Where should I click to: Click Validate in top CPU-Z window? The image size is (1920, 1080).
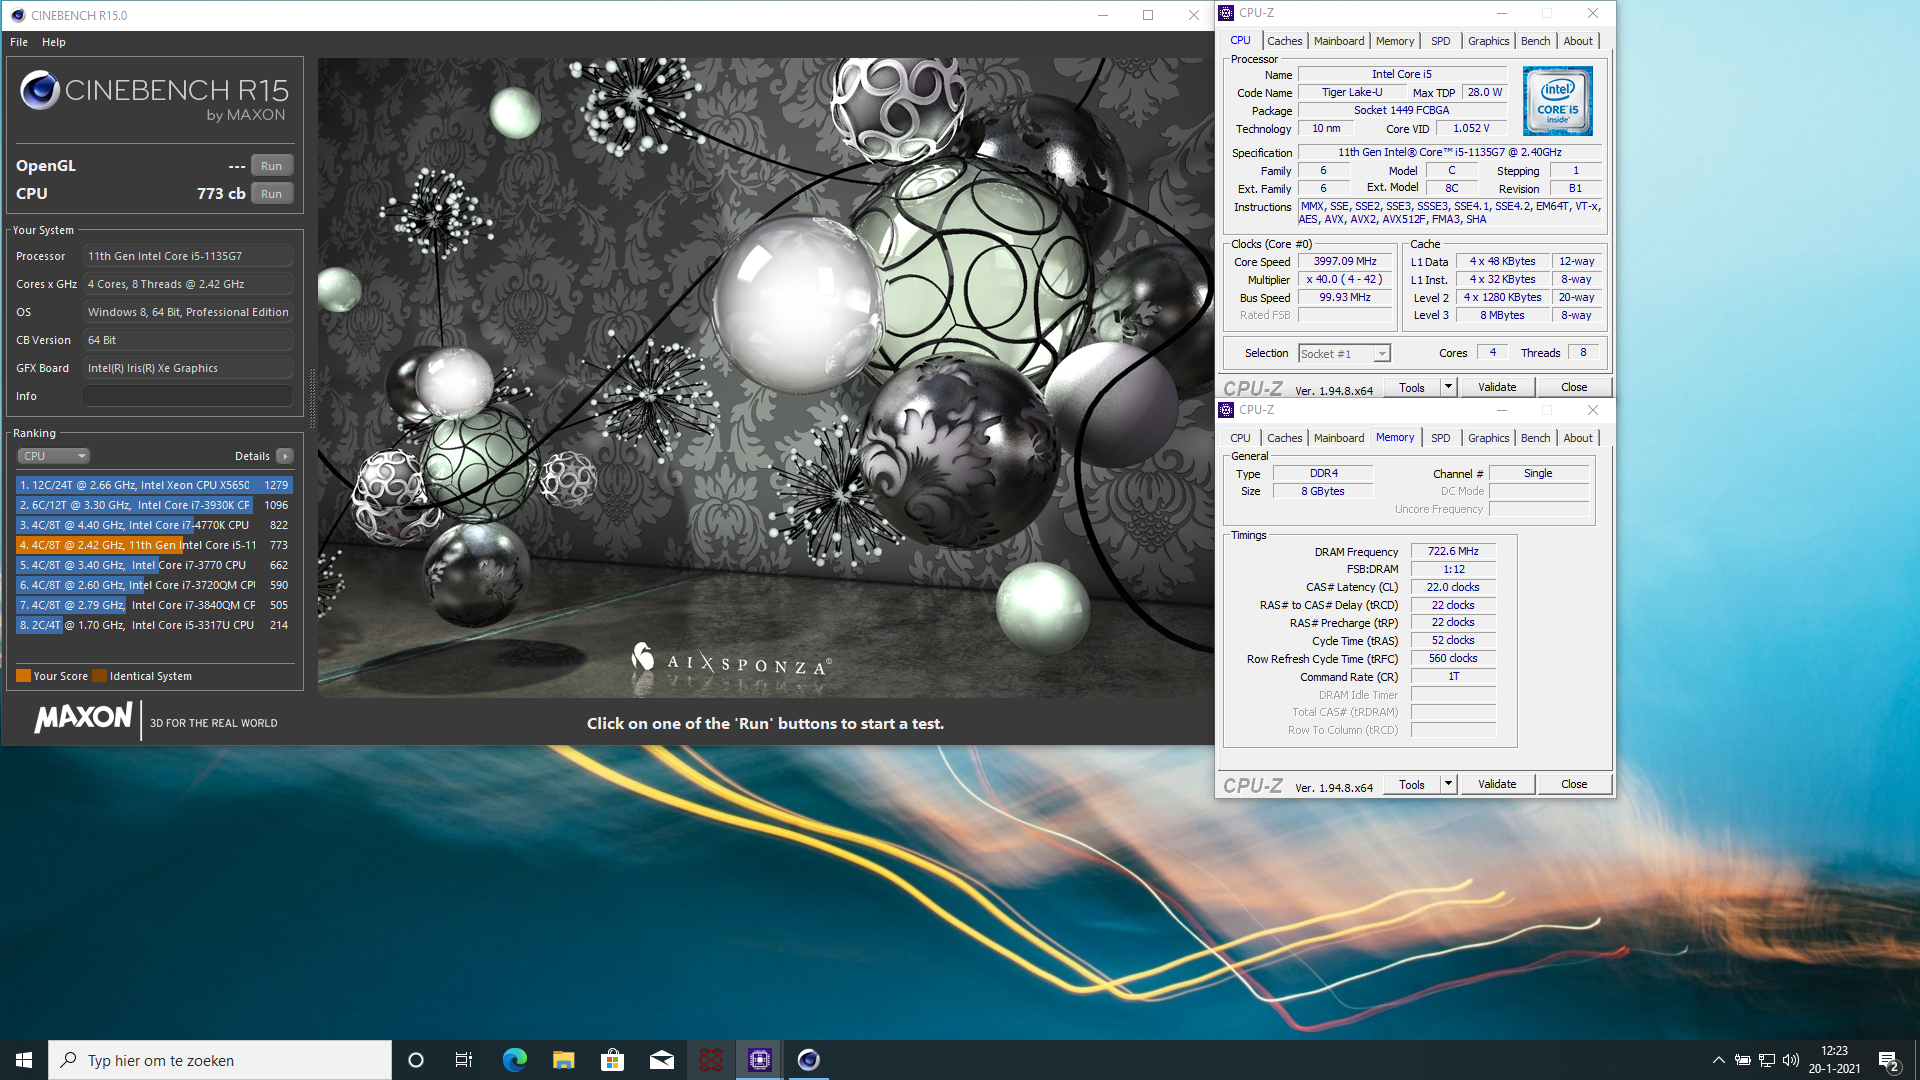click(1497, 388)
